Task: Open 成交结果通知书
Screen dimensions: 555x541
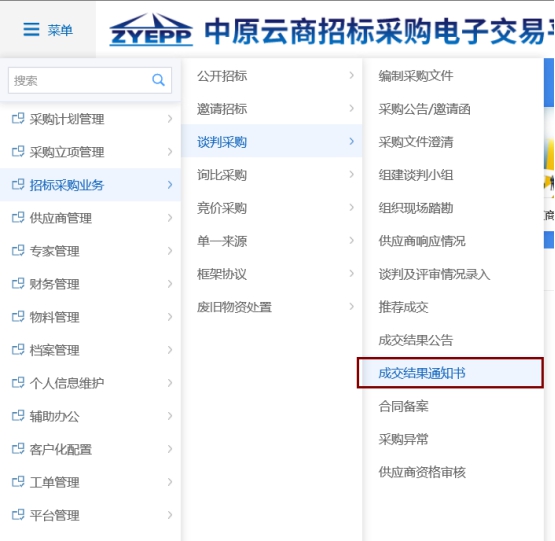Action: [450, 373]
